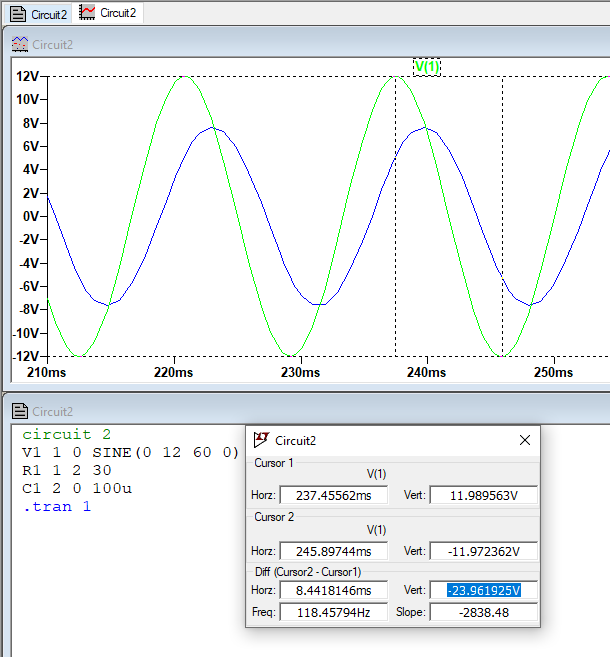610x657 pixels.
Task: Switch to the second Circuit2 waveform tab
Action: click(x=119, y=13)
